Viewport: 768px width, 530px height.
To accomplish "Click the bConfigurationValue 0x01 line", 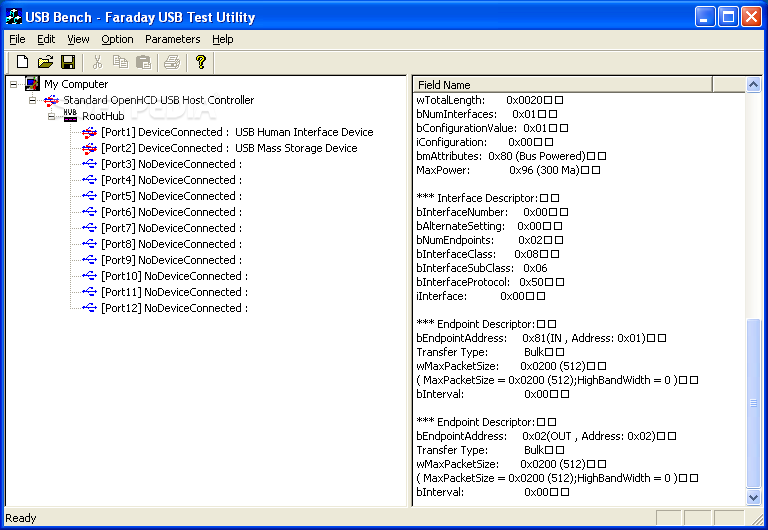I will point(492,128).
